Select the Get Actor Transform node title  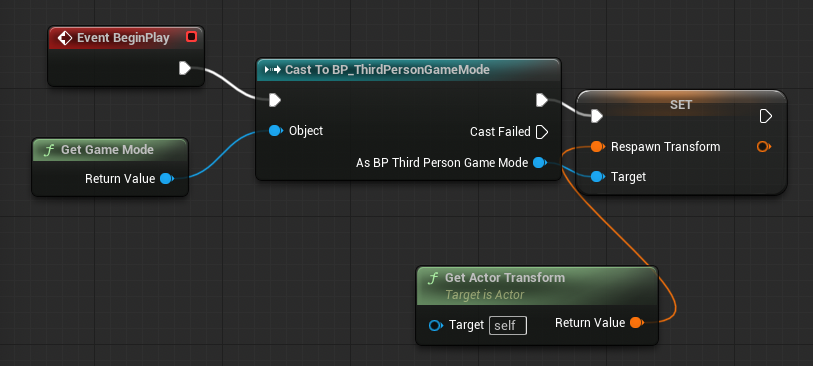point(504,278)
